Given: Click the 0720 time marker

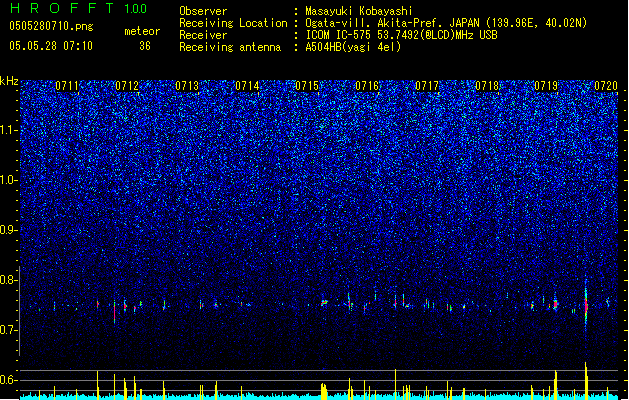Looking at the screenshot, I should (x=606, y=86).
